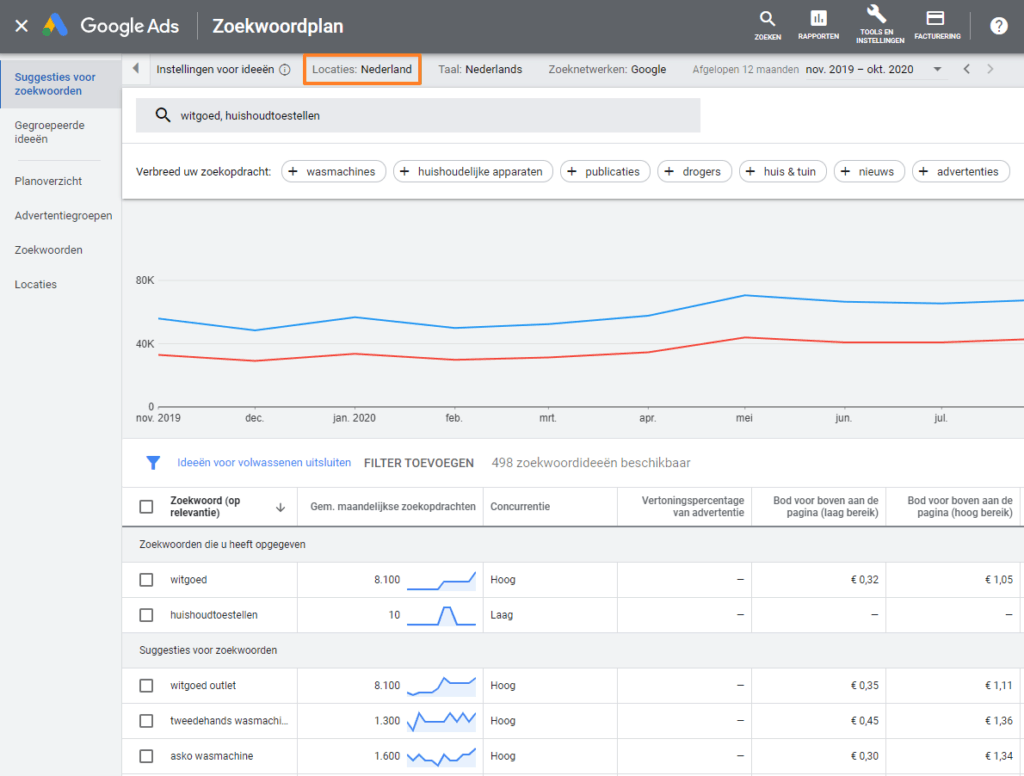Viewport: 1024px width, 776px height.
Task: Add wasmachines to broaden search
Action: (334, 172)
